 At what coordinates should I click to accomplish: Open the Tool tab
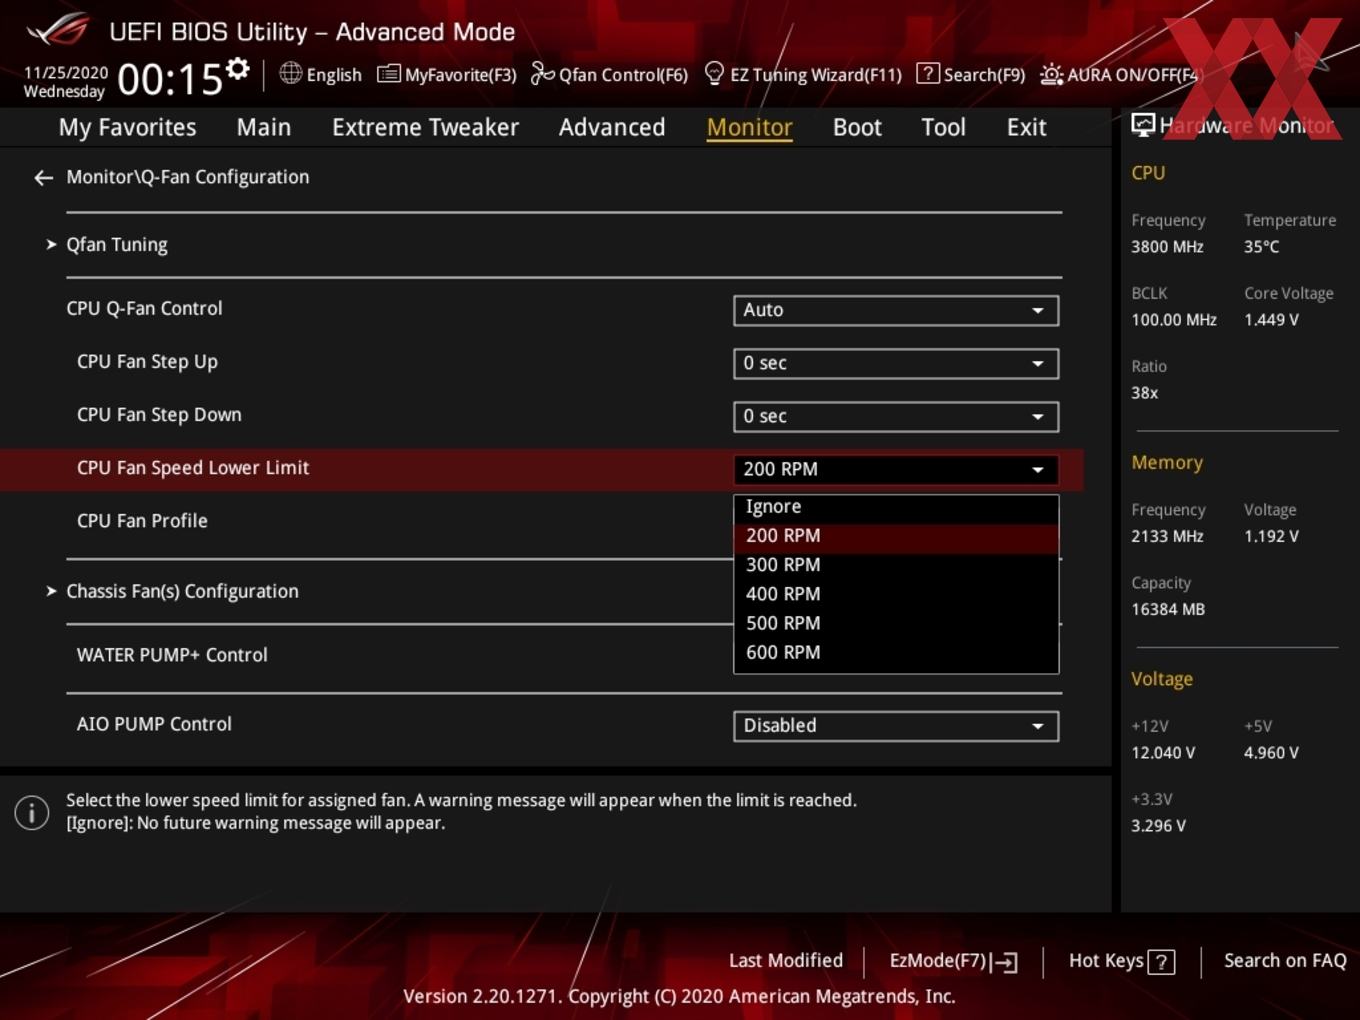pos(943,127)
